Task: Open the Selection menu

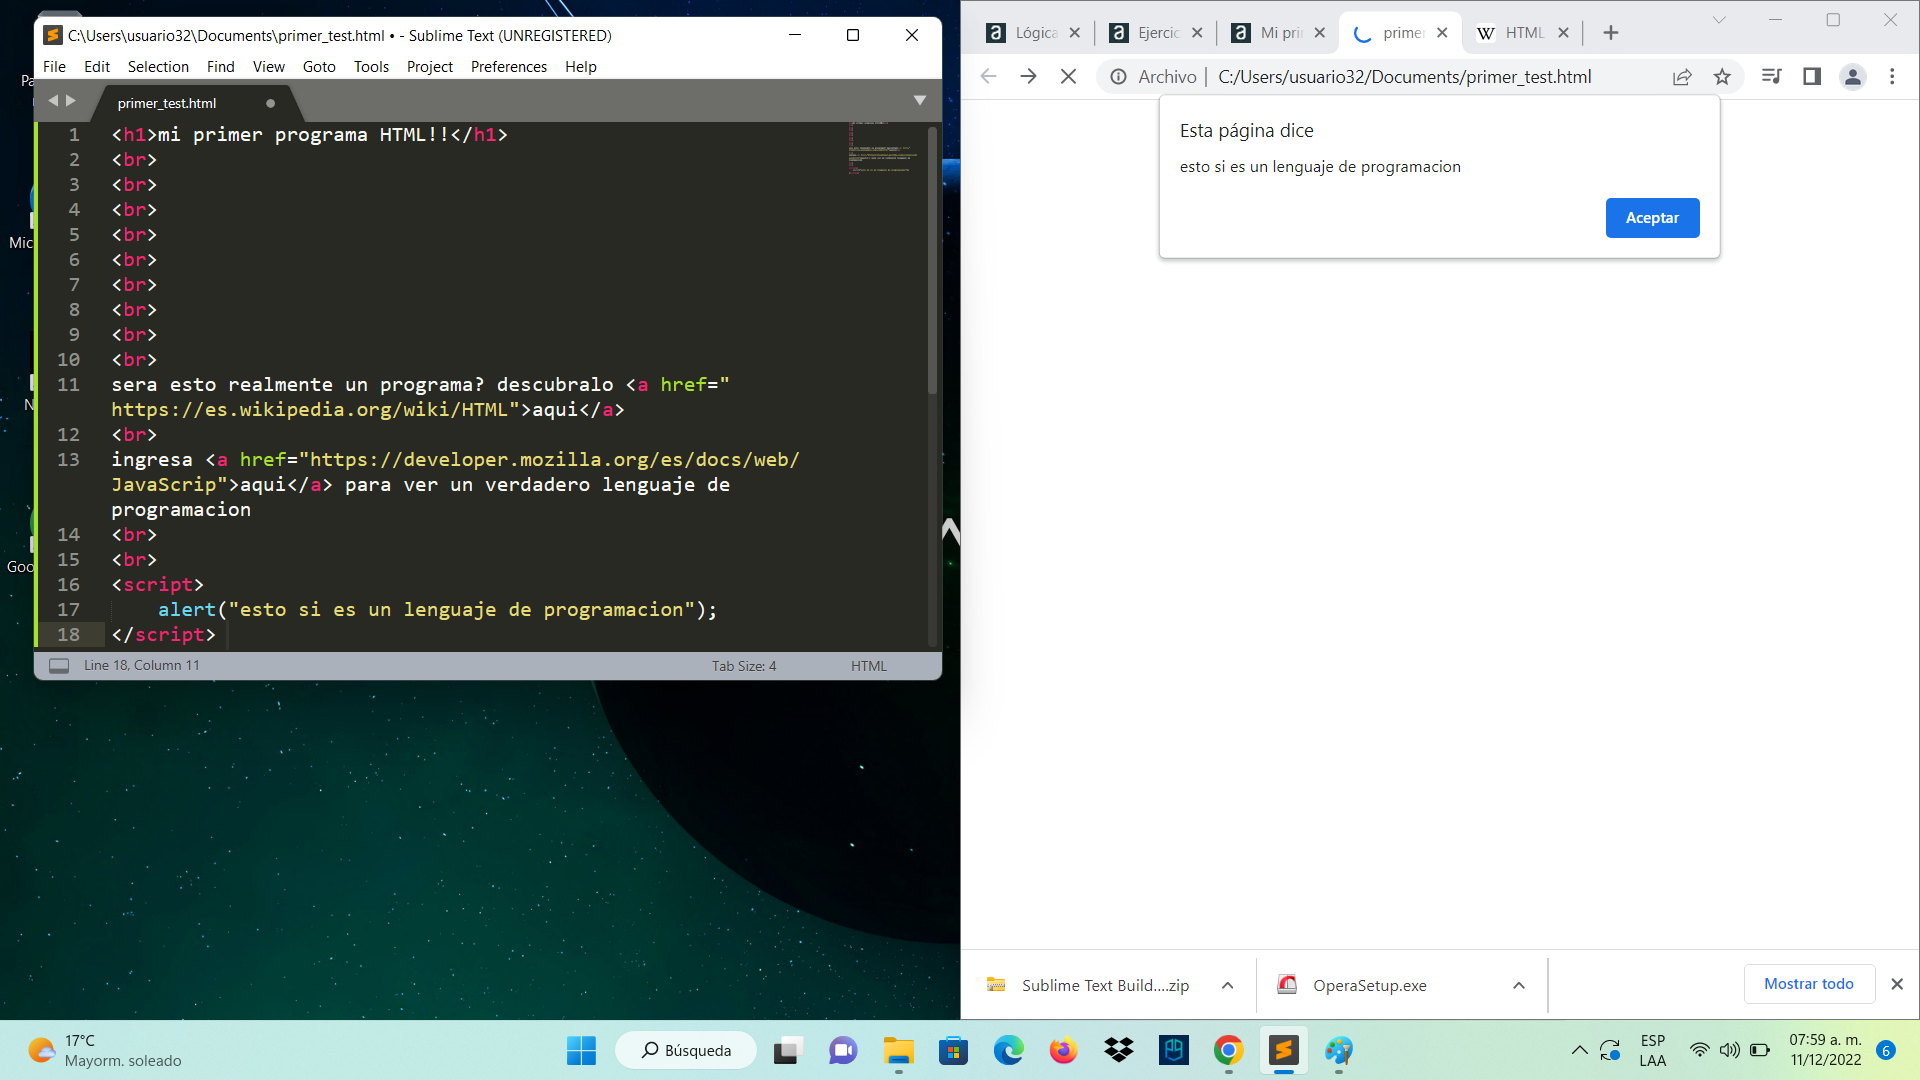Action: (158, 67)
